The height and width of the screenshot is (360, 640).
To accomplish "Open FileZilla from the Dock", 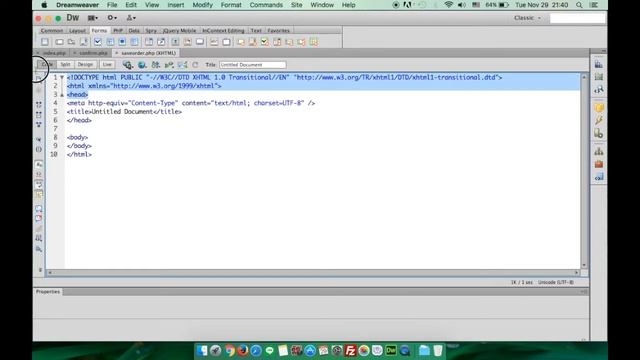I will click(x=350, y=351).
